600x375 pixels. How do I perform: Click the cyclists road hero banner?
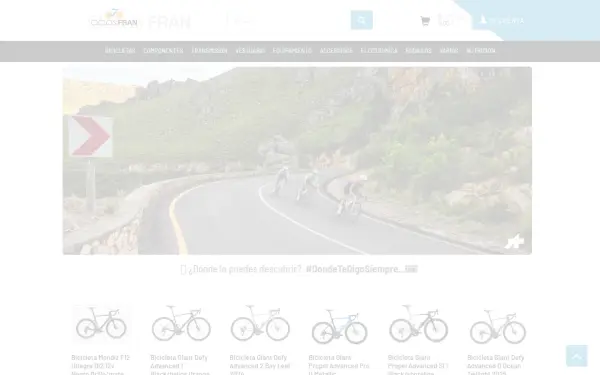tap(297, 161)
